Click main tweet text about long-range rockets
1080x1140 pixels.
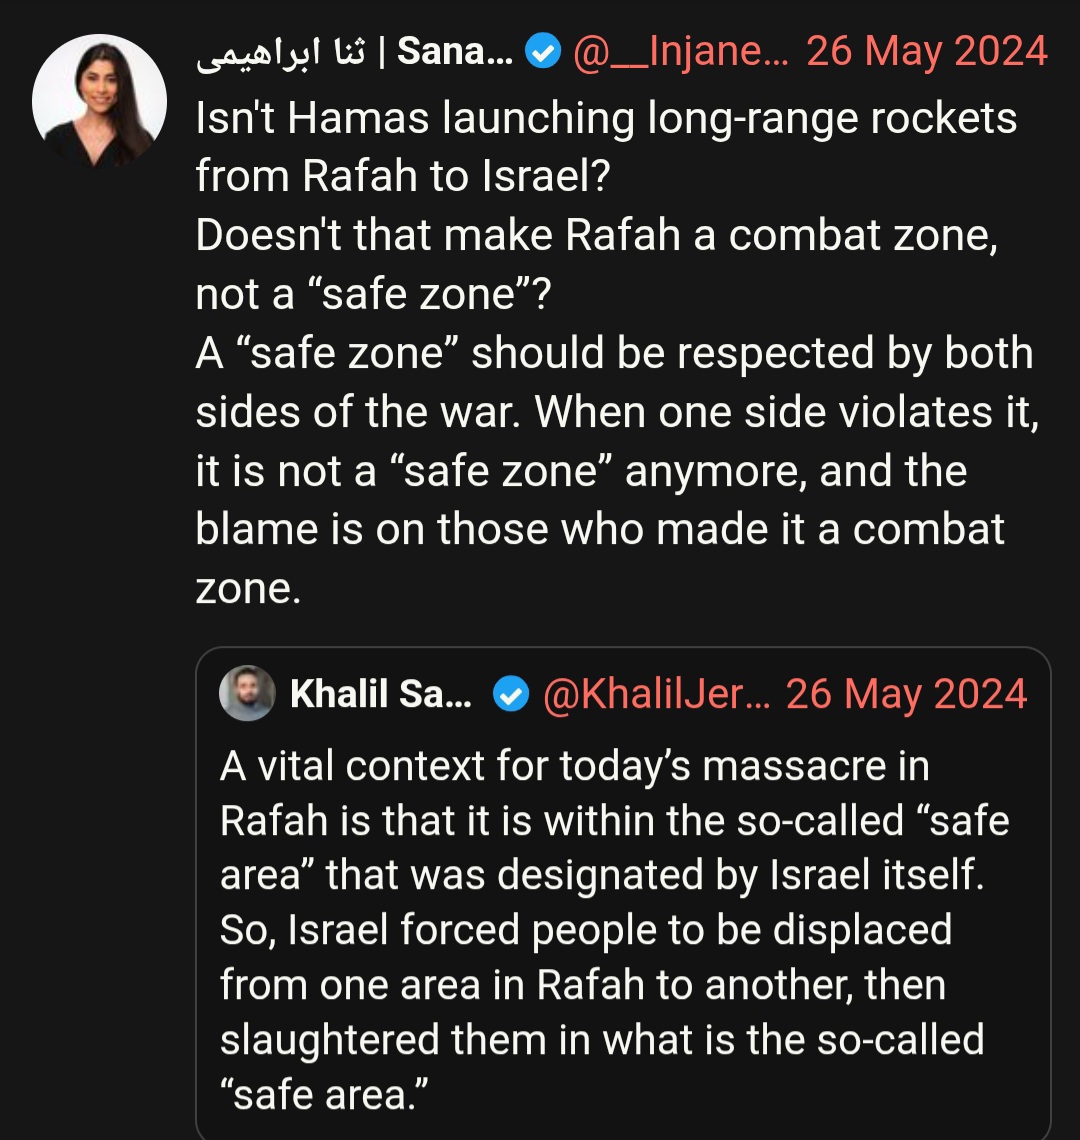coord(606,118)
